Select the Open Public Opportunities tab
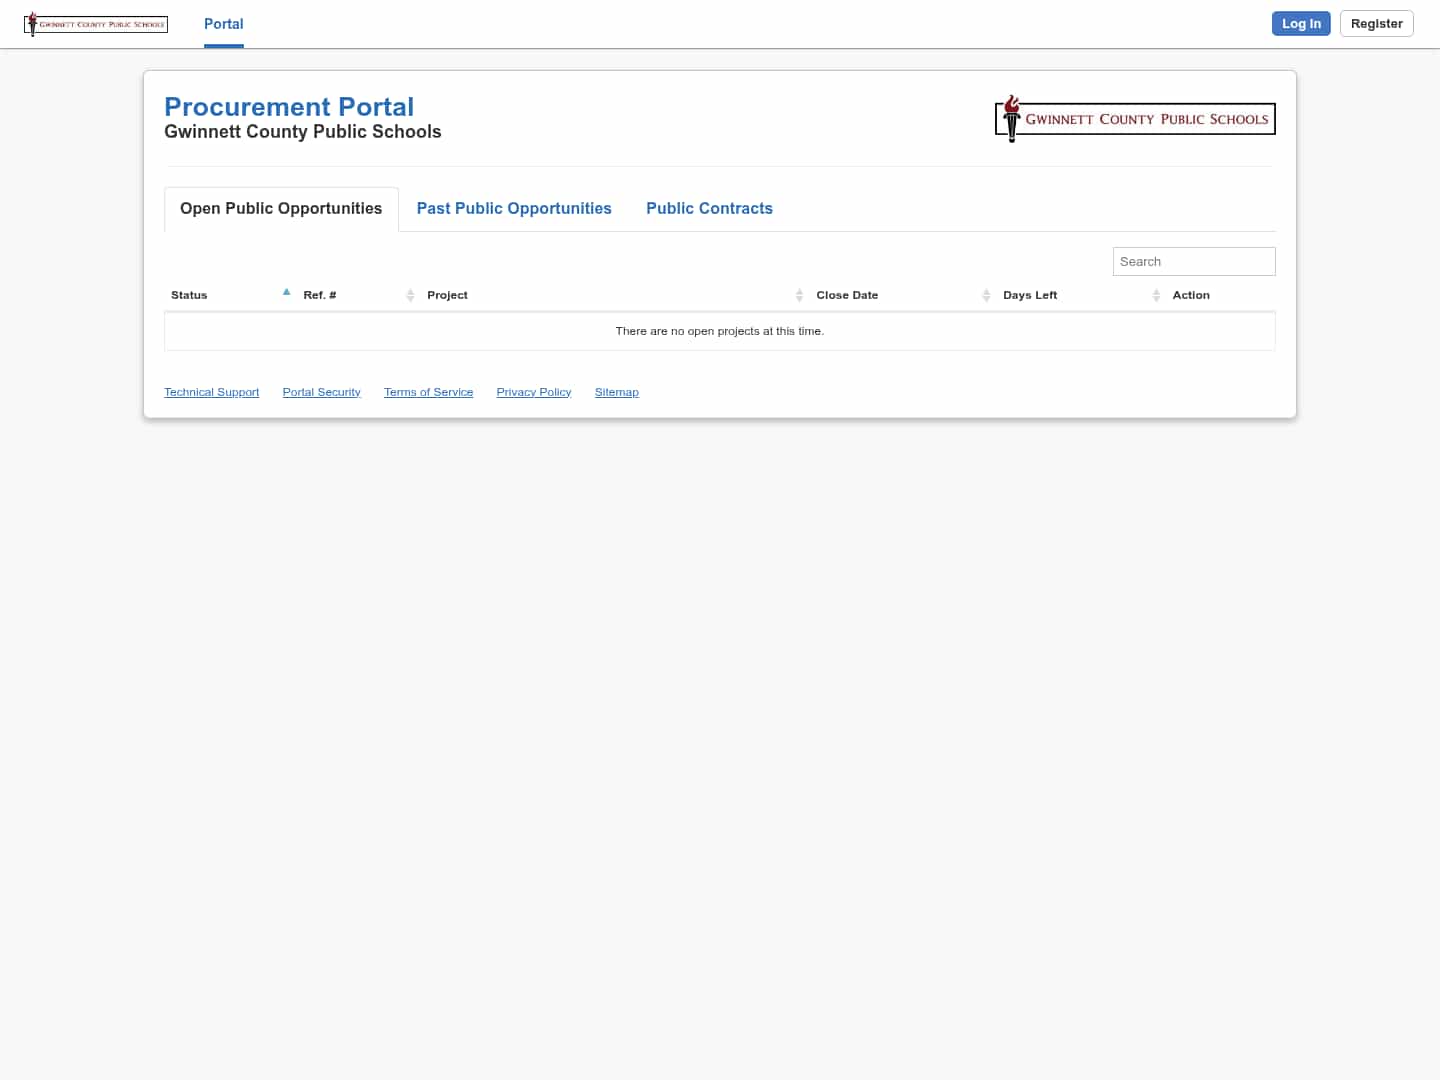This screenshot has height=1080, width=1440. pyautogui.click(x=281, y=209)
